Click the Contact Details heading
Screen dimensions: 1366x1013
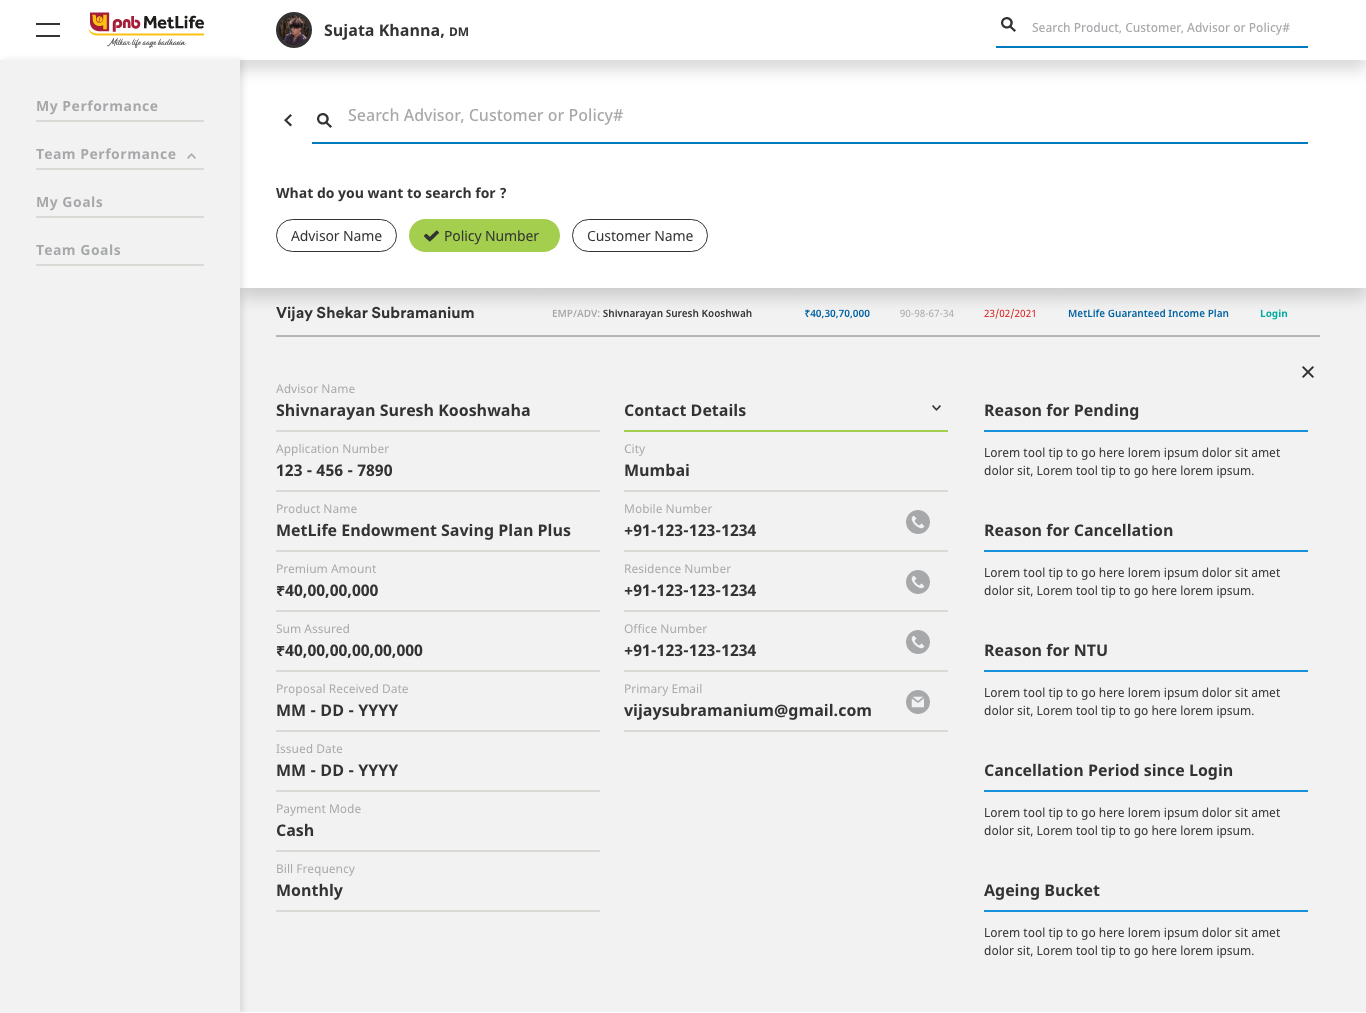[685, 411]
